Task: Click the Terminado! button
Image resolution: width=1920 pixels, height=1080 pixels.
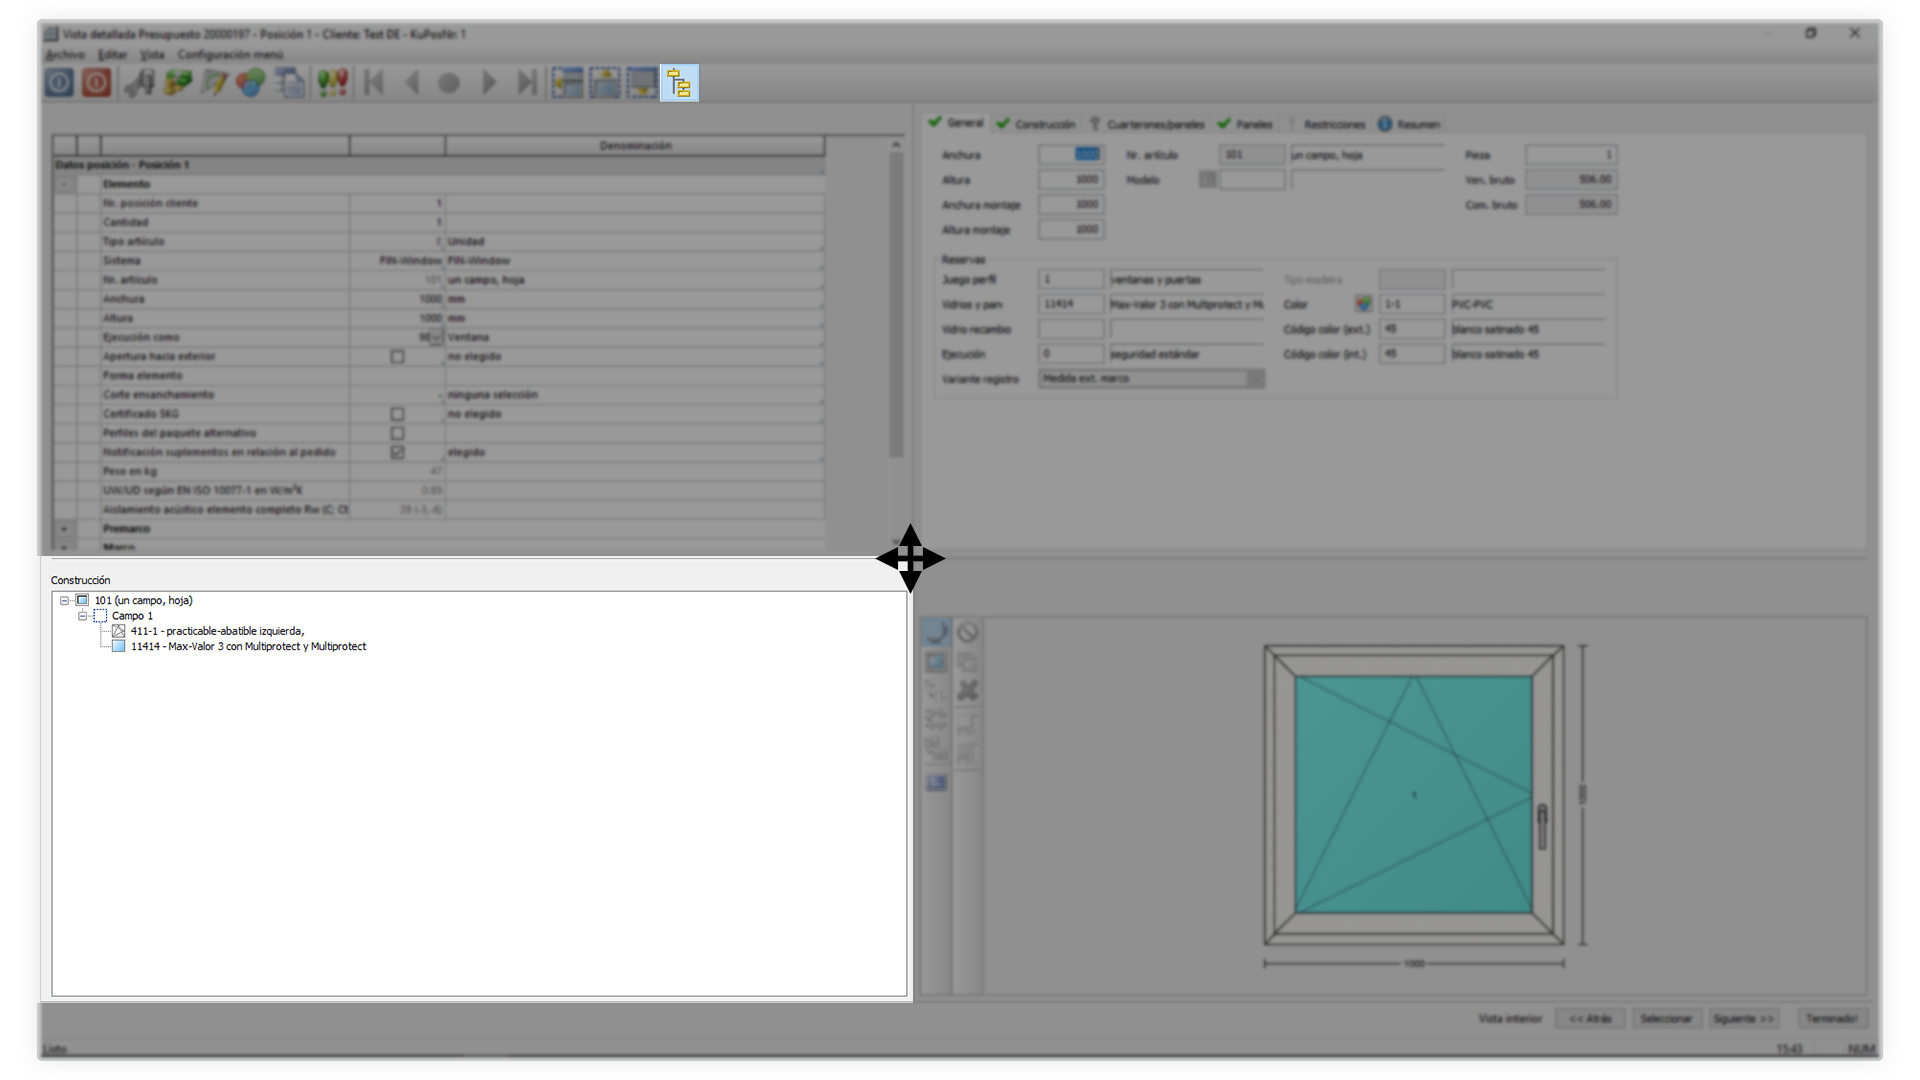Action: coord(1831,1018)
